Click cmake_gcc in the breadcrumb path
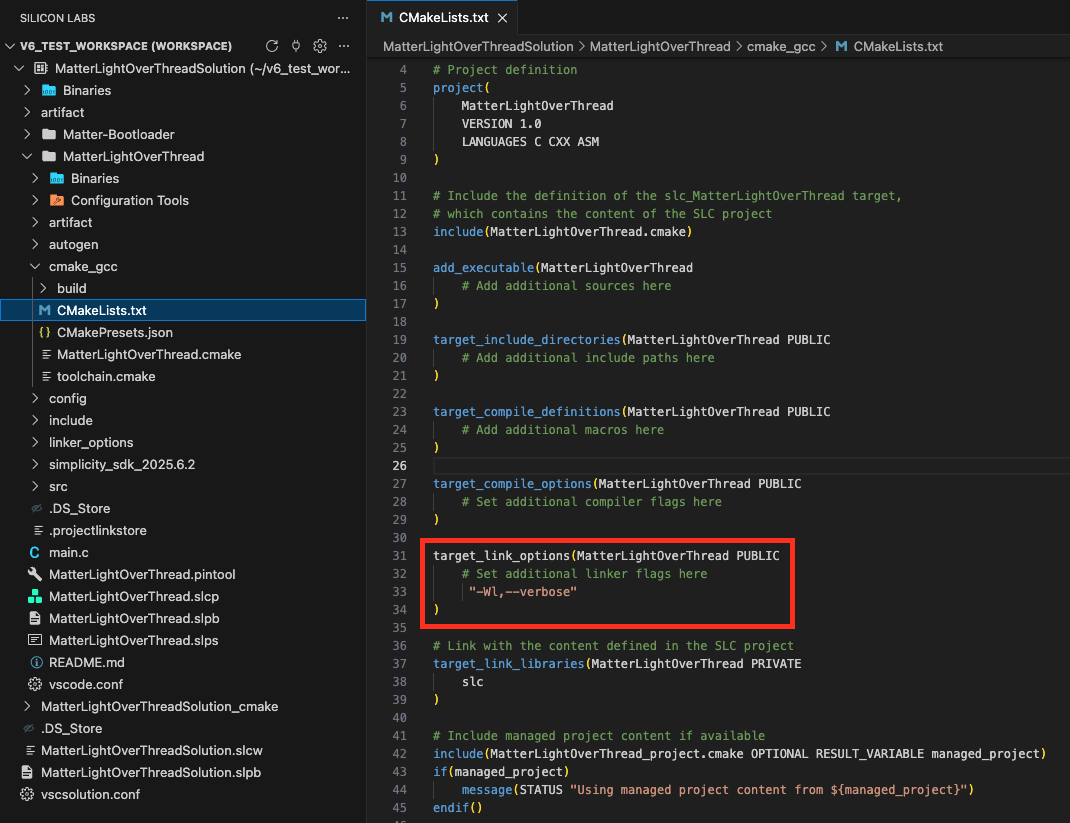Viewport: 1070px width, 823px height. [781, 46]
